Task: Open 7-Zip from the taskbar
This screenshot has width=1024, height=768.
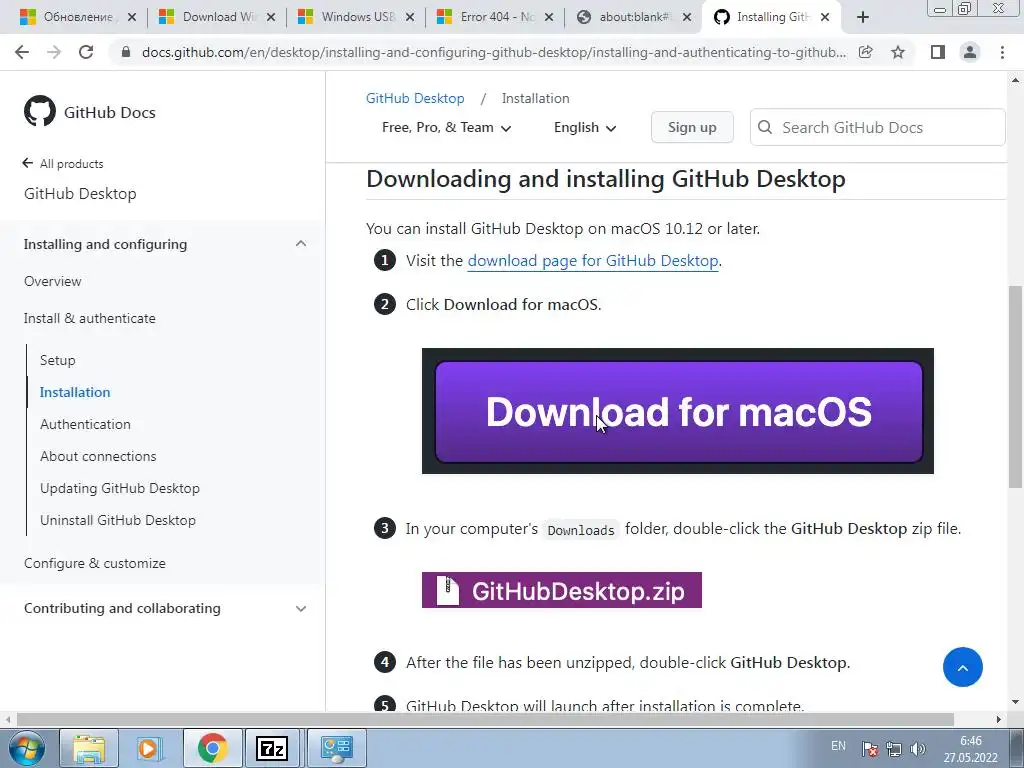Action: (x=272, y=748)
